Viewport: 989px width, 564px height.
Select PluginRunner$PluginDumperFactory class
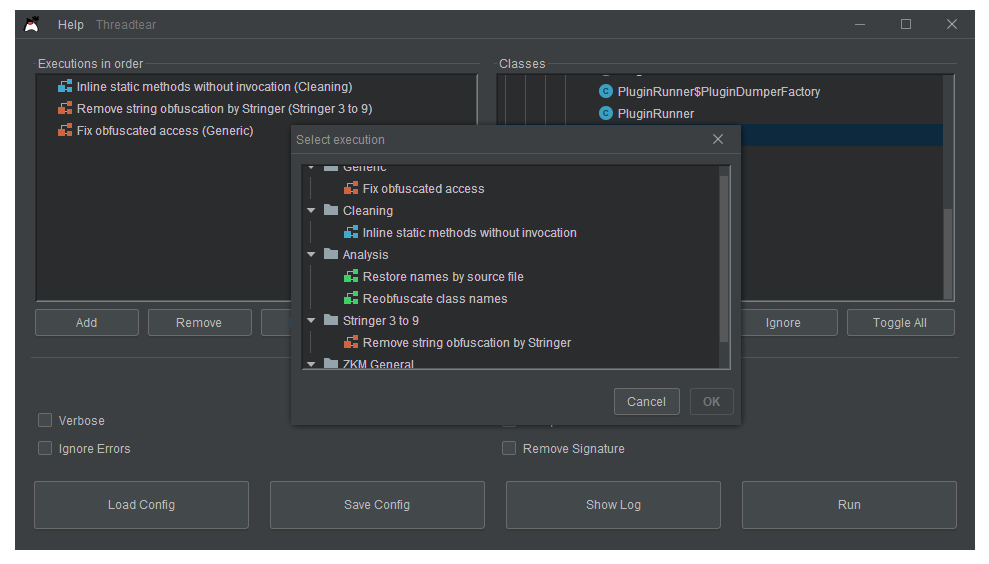pyautogui.click(x=719, y=91)
